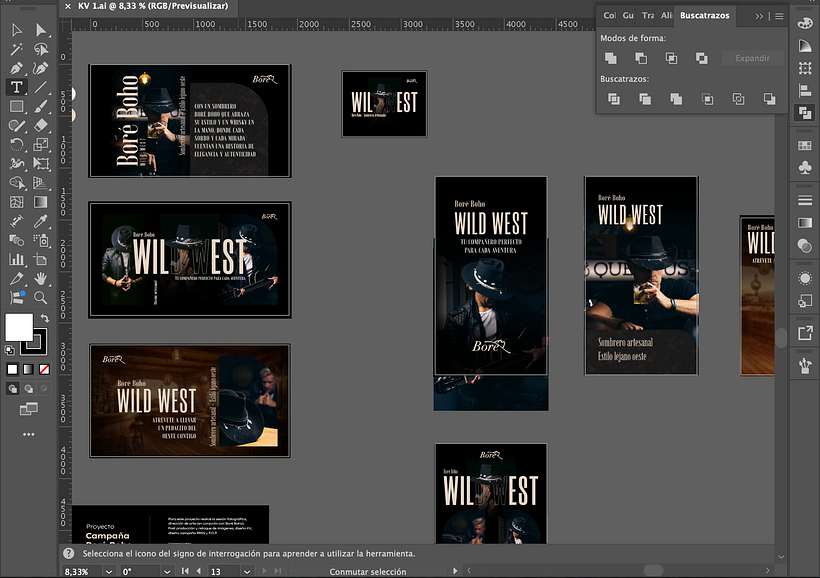Viewport: 820px width, 578px height.
Task: Select the Curvature tool
Action: (41, 68)
